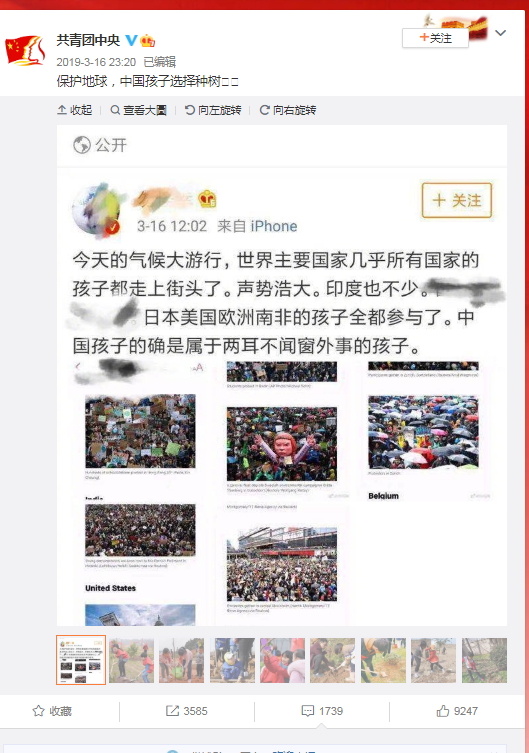Screen dimensions: 529x753
Task: Rotate the image left with 向左旋转
Action: click(213, 110)
